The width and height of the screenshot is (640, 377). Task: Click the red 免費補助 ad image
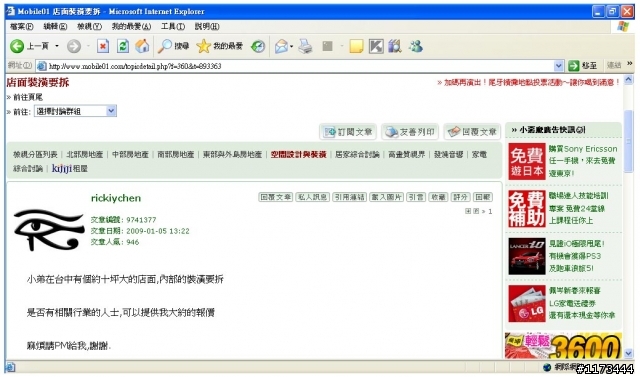coord(527,208)
